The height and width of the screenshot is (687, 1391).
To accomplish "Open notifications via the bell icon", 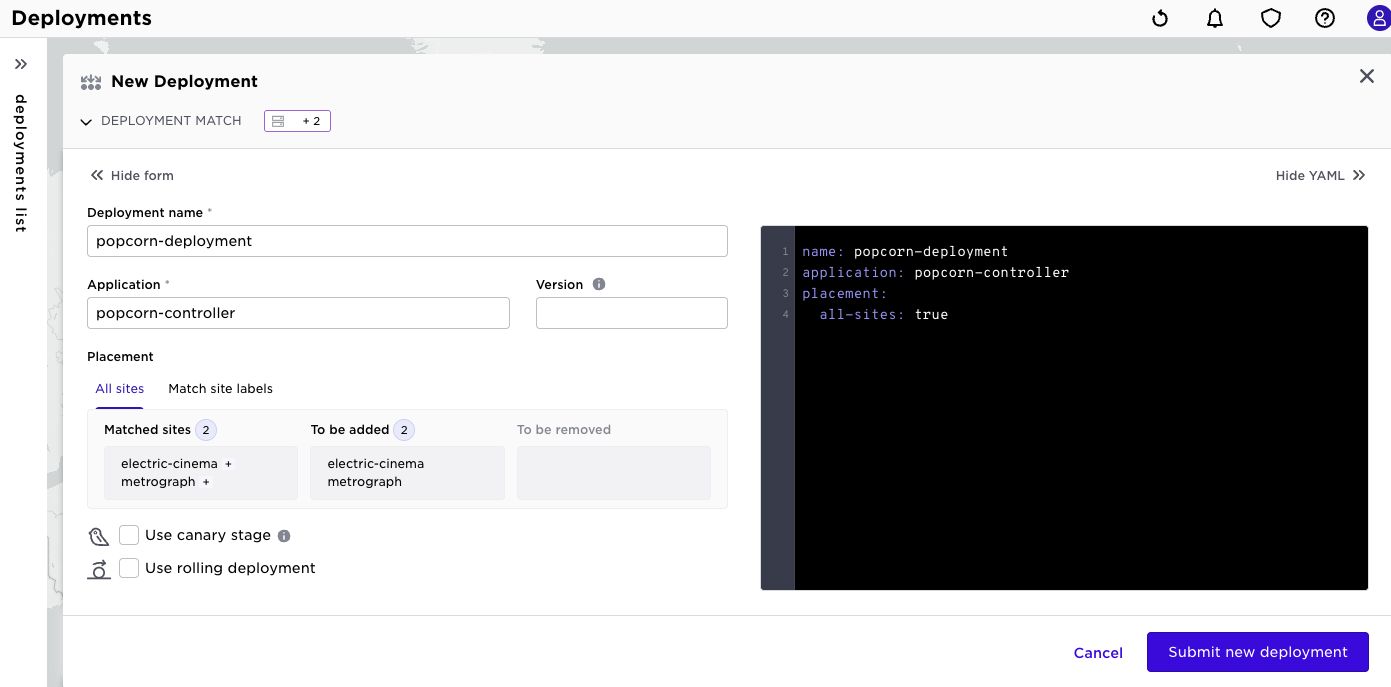I will 1215,17.
